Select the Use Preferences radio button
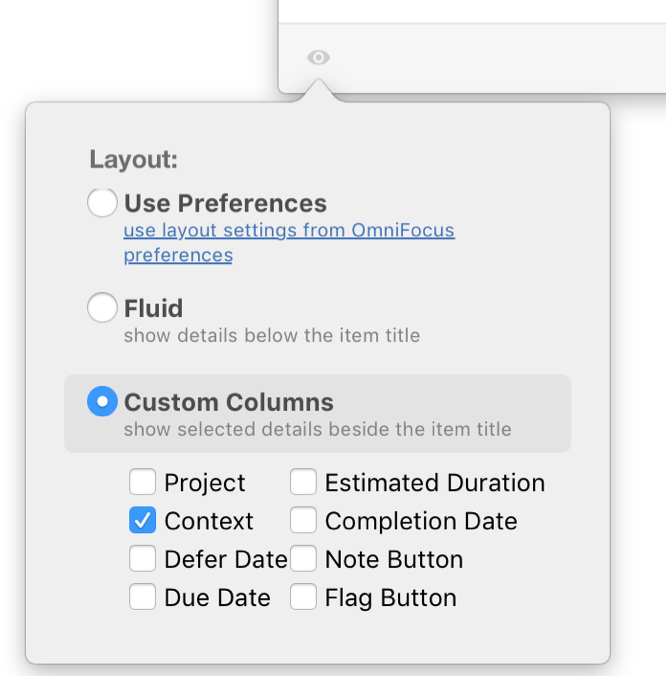Viewport: 666px width, 677px height. pyautogui.click(x=102, y=203)
